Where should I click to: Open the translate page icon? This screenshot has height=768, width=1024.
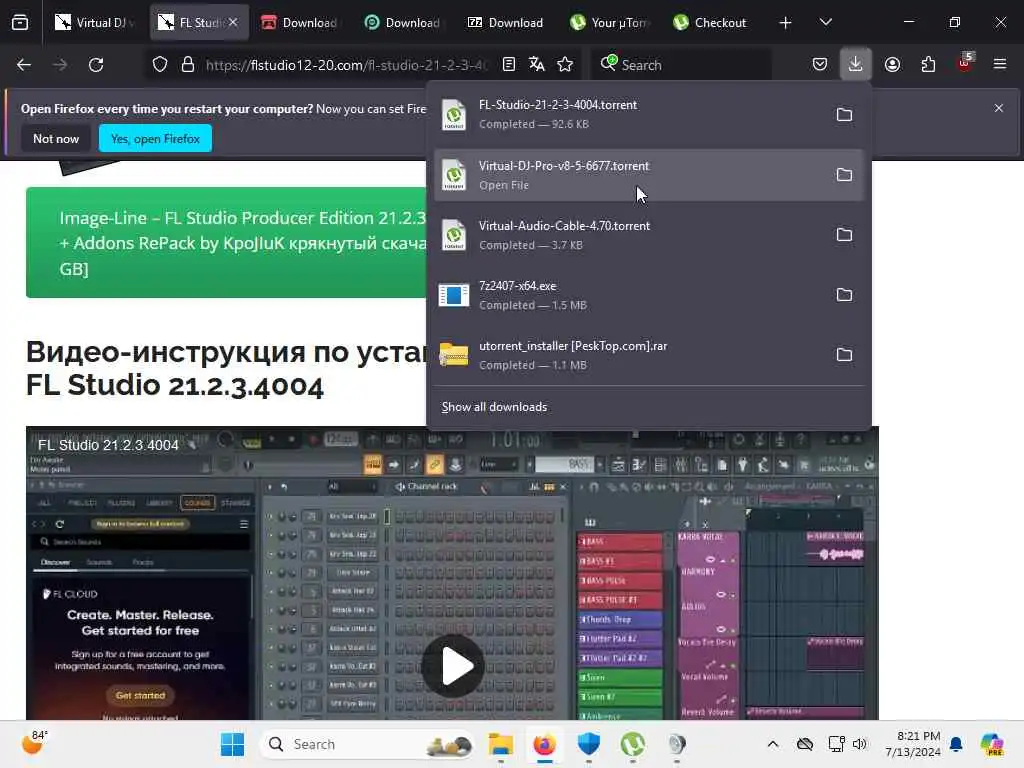pyautogui.click(x=537, y=65)
